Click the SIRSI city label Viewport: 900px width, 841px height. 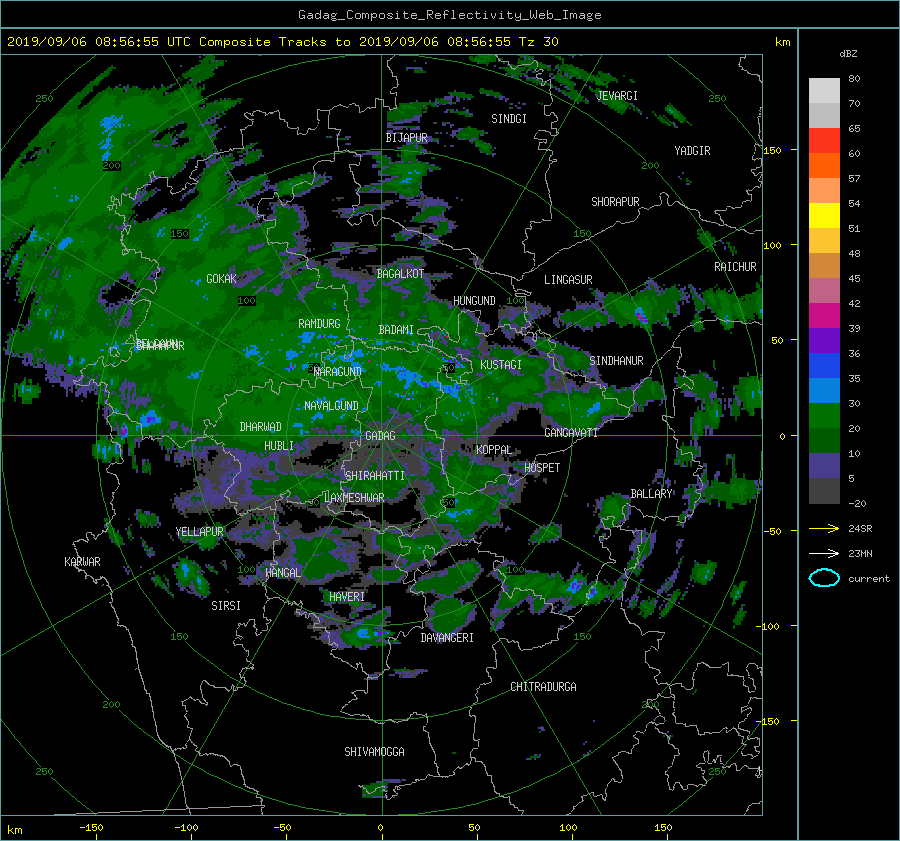coord(226,606)
